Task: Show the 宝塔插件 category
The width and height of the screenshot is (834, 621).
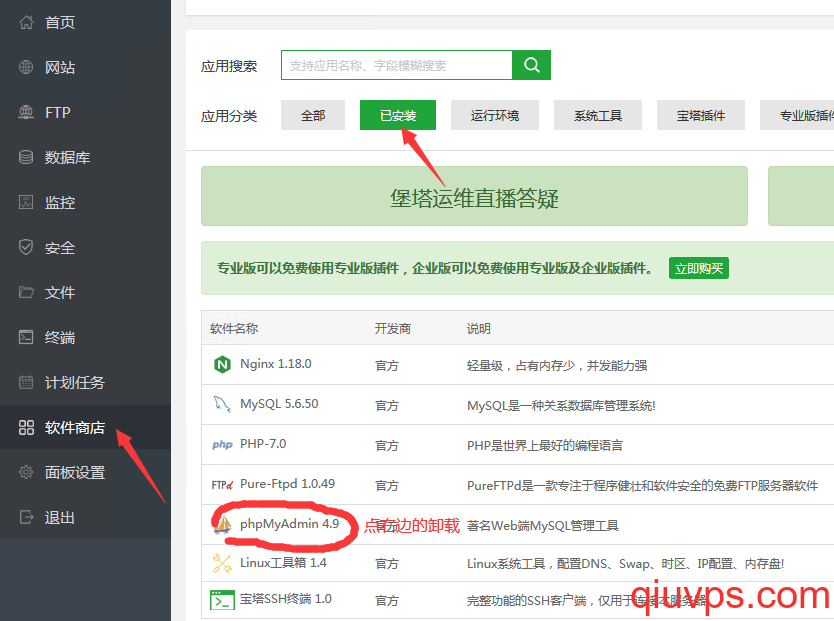Action: 700,115
